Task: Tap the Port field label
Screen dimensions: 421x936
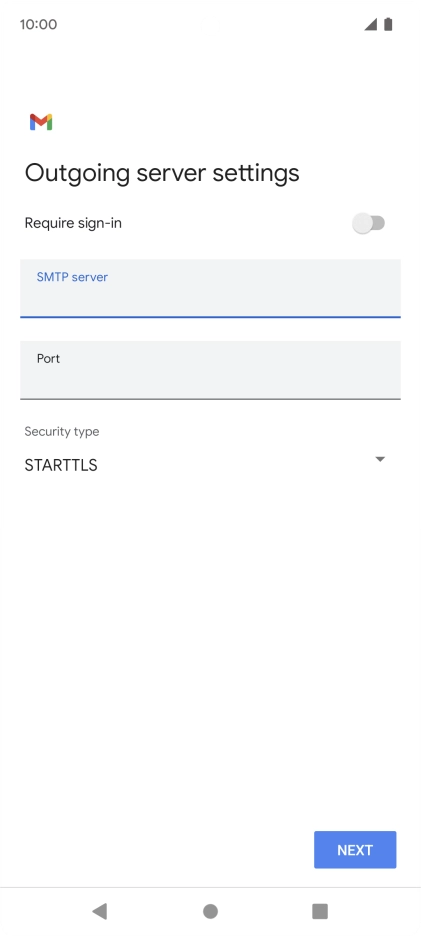Action: (x=48, y=359)
